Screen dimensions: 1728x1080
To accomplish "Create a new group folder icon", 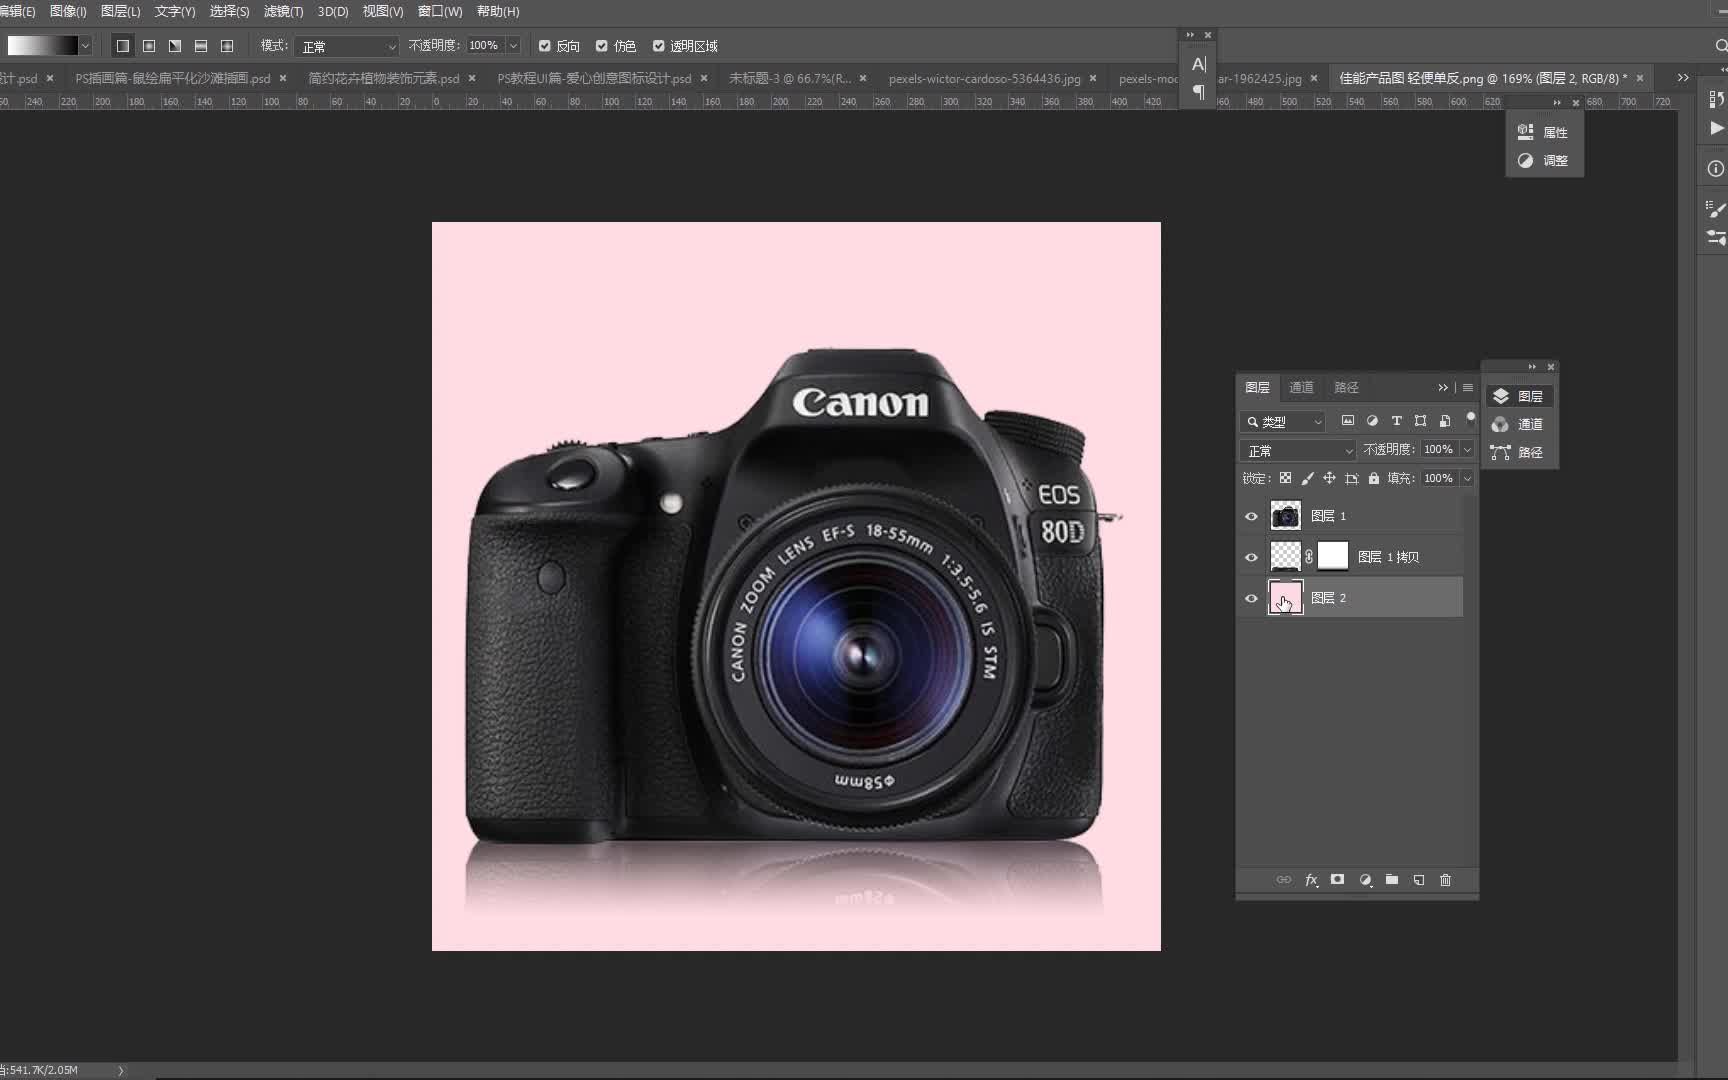I will (x=1392, y=880).
